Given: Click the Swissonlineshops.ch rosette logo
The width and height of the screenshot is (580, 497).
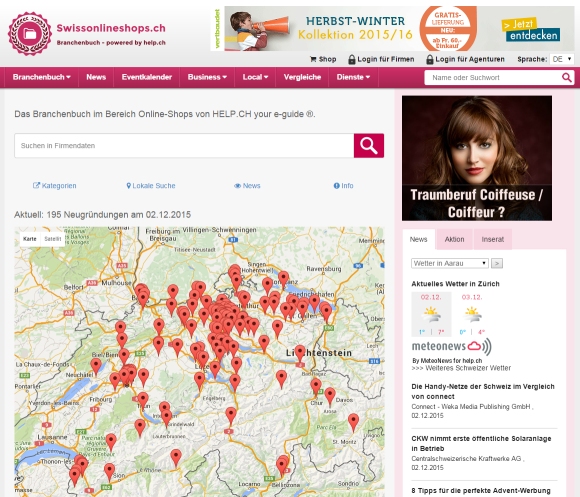Looking at the screenshot, I should point(30,34).
